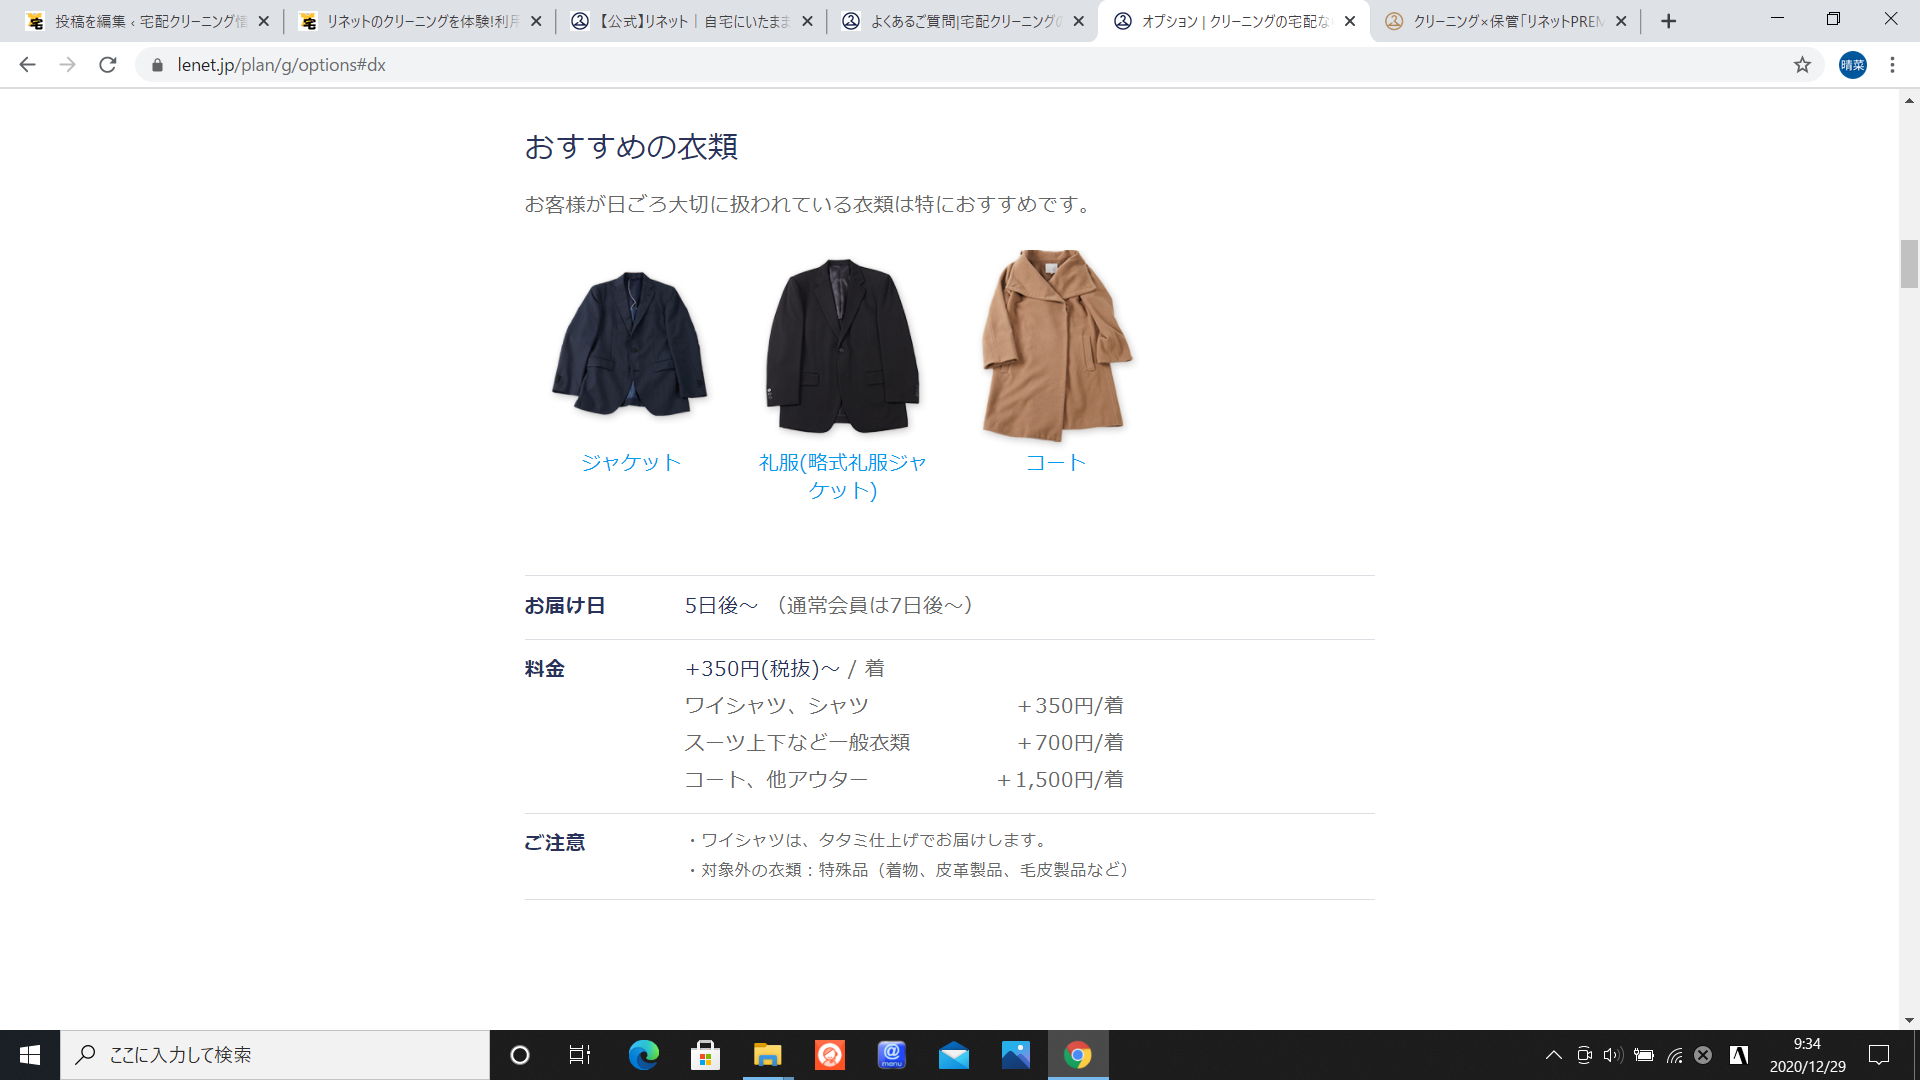
Task: Open a new browser tab
Action: pyautogui.click(x=1668, y=21)
